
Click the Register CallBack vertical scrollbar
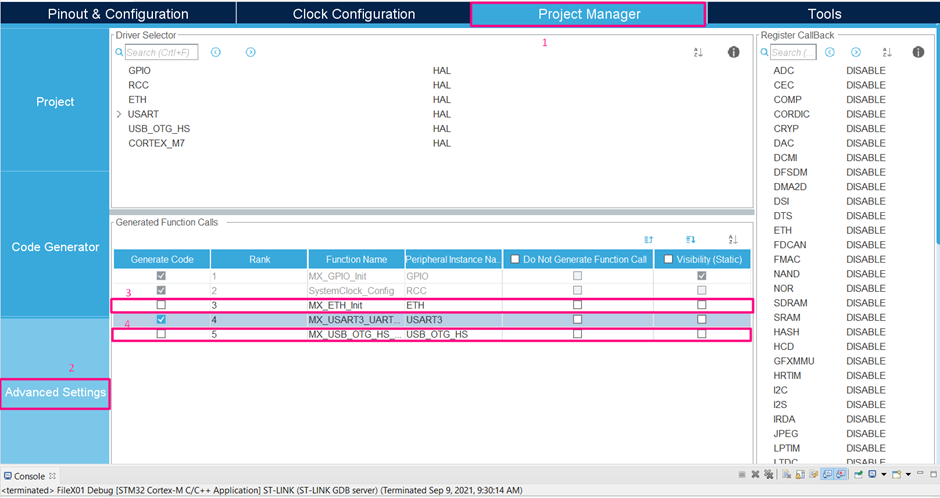pyautogui.click(x=937, y=138)
